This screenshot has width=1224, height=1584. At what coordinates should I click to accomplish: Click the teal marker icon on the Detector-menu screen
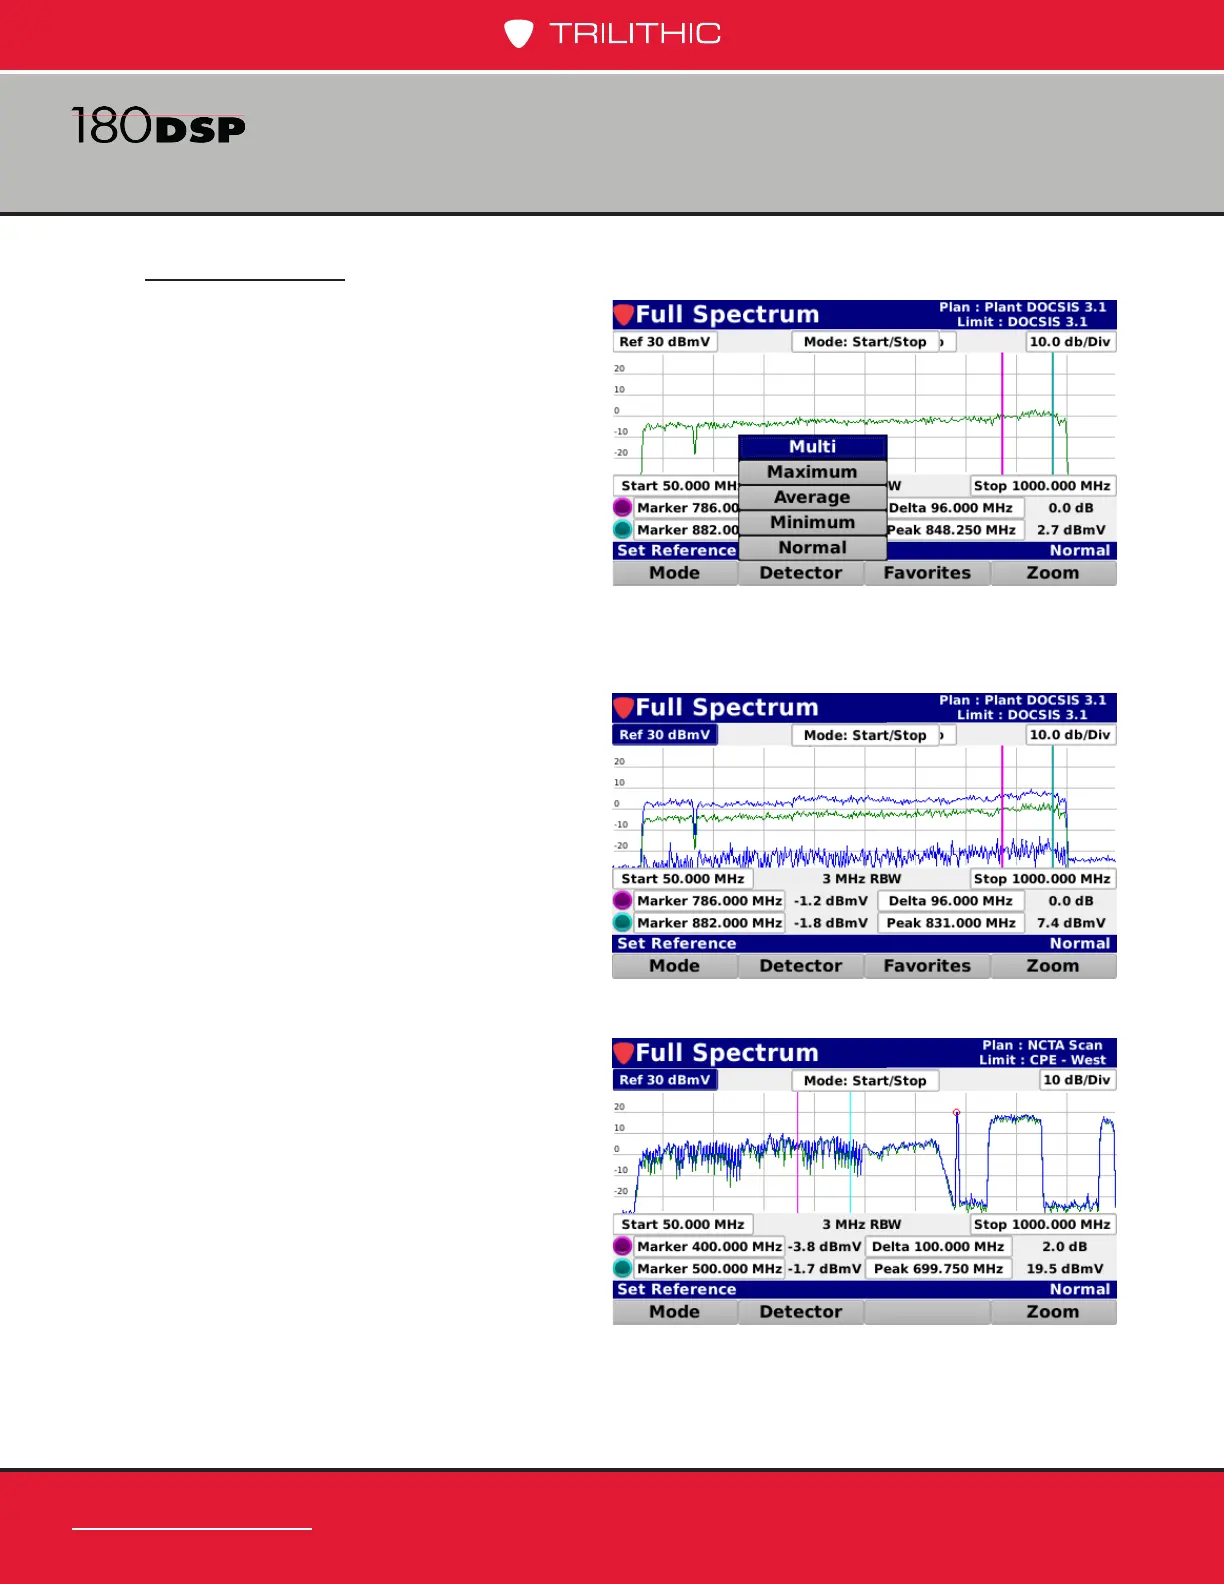(623, 530)
